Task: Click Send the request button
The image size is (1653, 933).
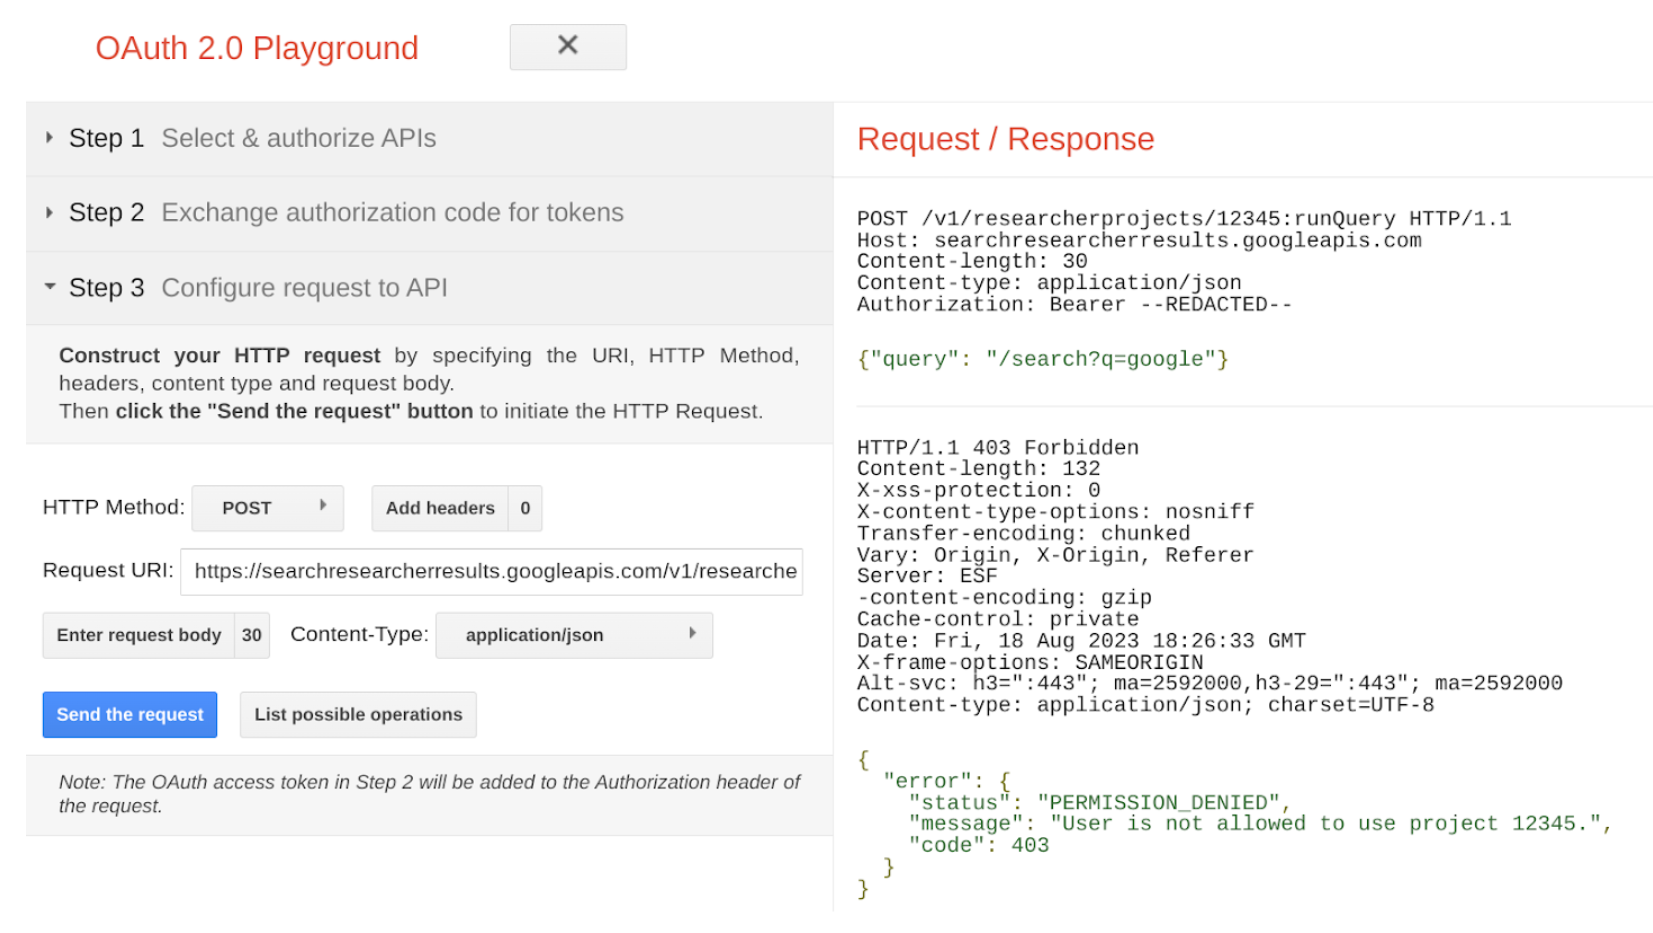Action: click(130, 715)
